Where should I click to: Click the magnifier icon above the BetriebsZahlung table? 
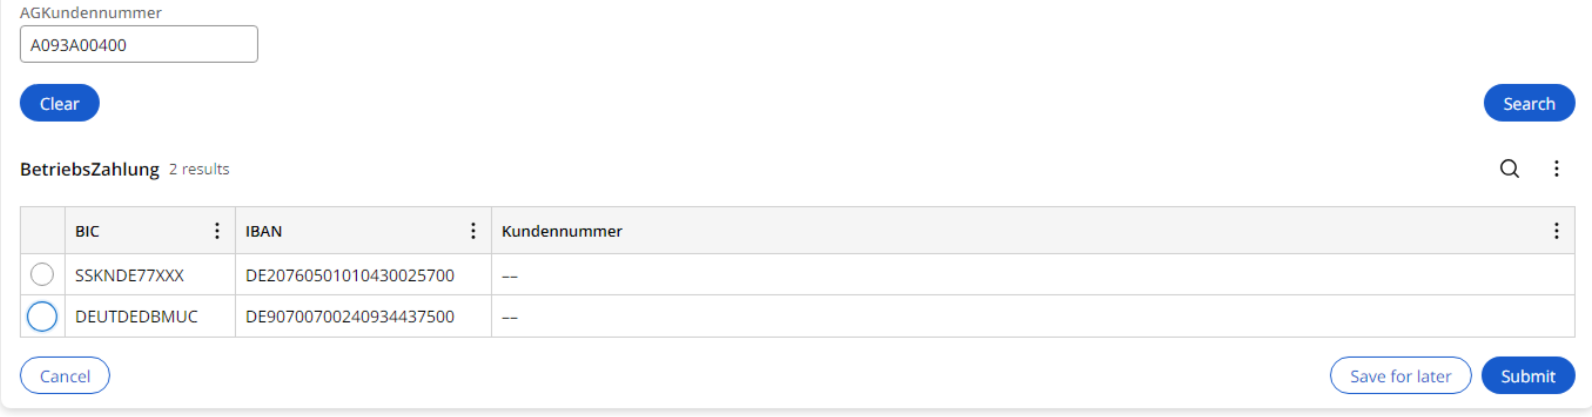tap(1509, 169)
